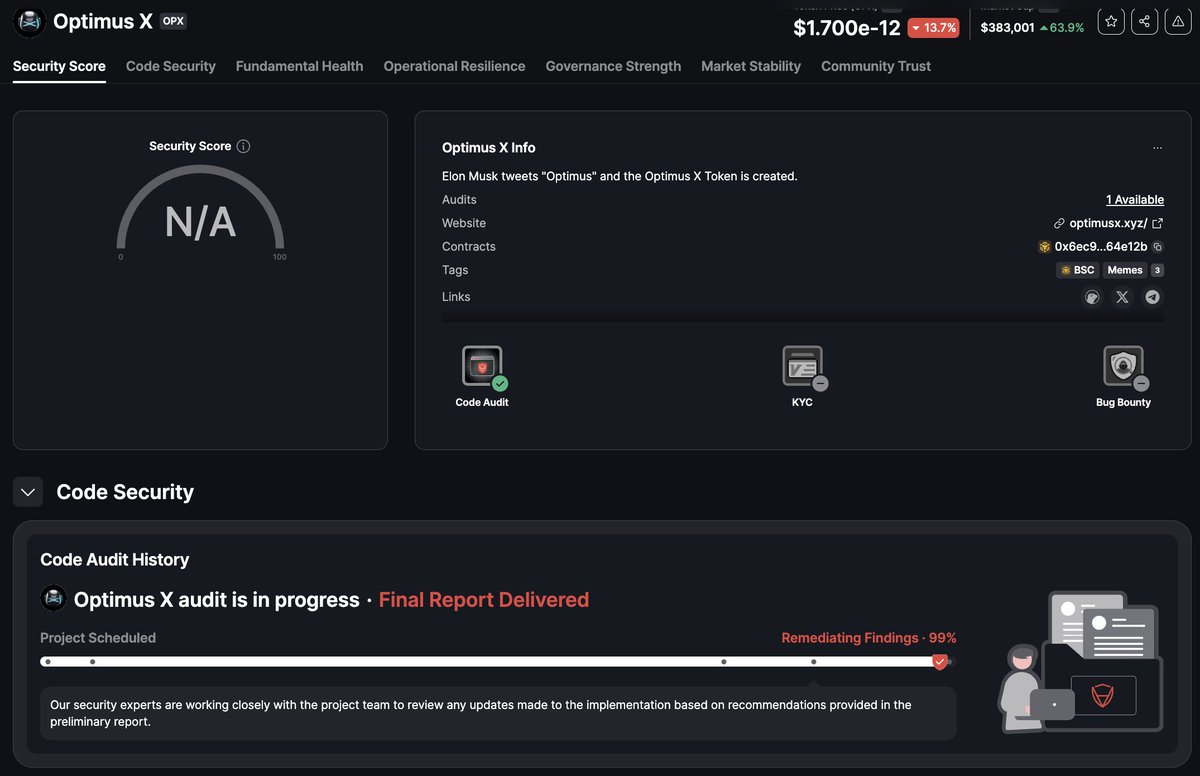Viewport: 1200px width, 776px height.
Task: Open the CoinGecko link icon
Action: tap(1092, 297)
